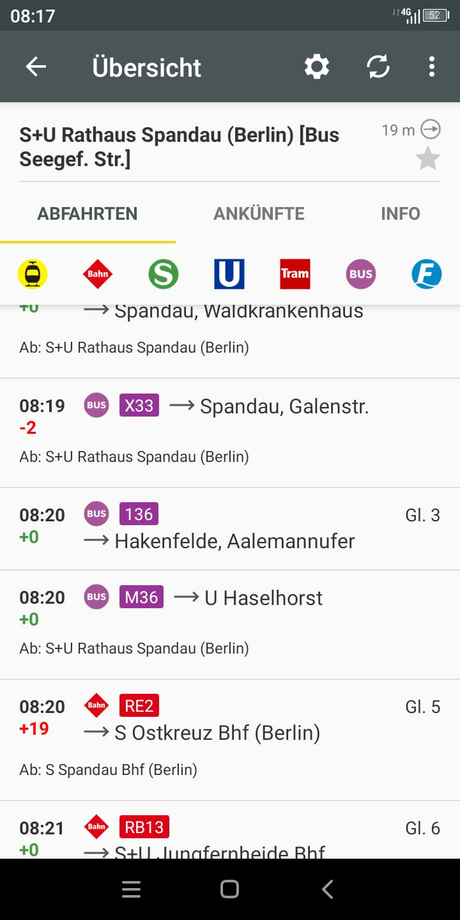Viewport: 460px width, 920px height.
Task: Open the three-dot overflow menu
Action: click(431, 67)
